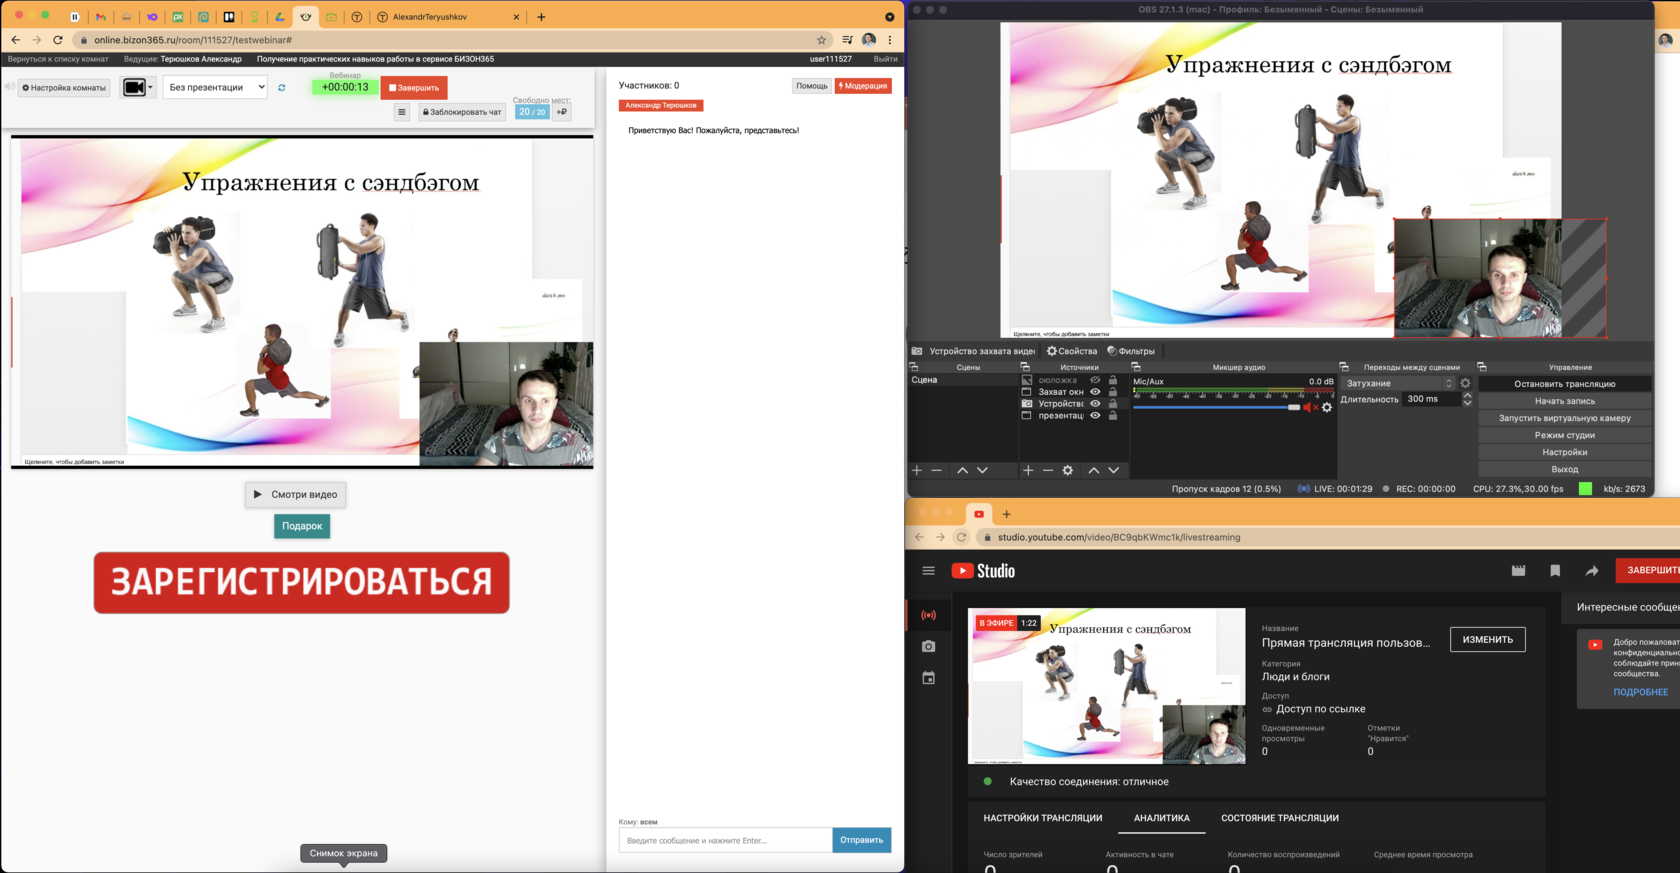Toggle visibility of Захват окна source
Screen dimensions: 1680x873
coord(1095,392)
